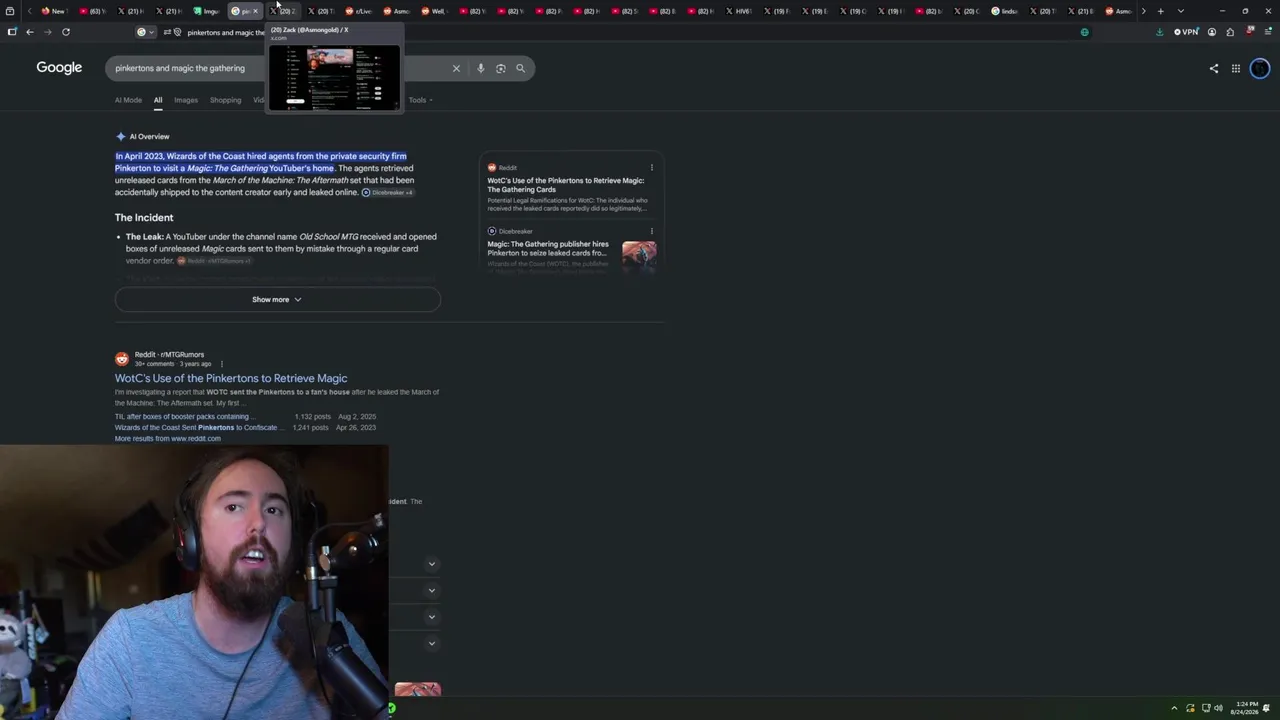1280x720 pixels.
Task: Open search engine selector dropdown in address bar
Action: tap(145, 32)
